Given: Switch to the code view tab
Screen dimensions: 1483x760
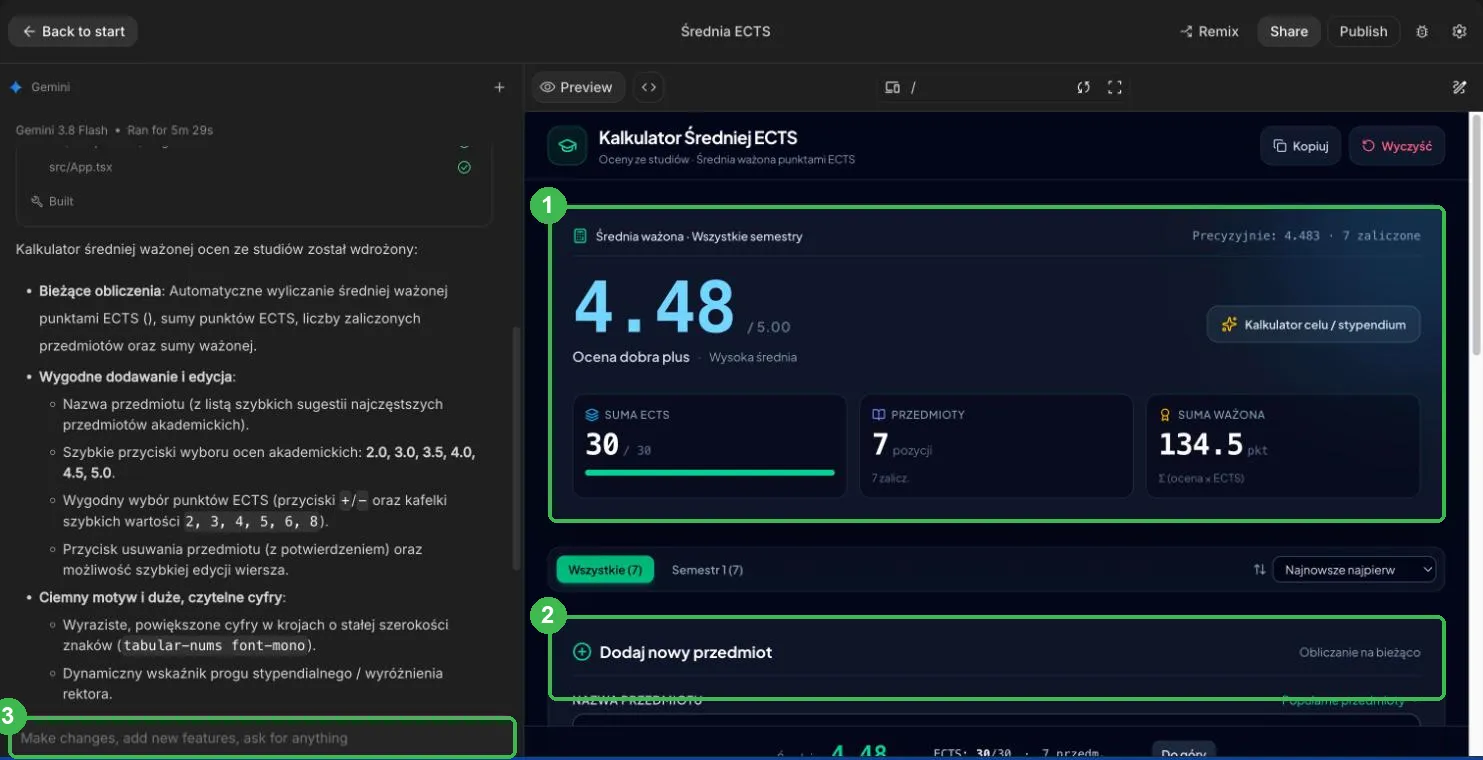Looking at the screenshot, I should point(649,87).
